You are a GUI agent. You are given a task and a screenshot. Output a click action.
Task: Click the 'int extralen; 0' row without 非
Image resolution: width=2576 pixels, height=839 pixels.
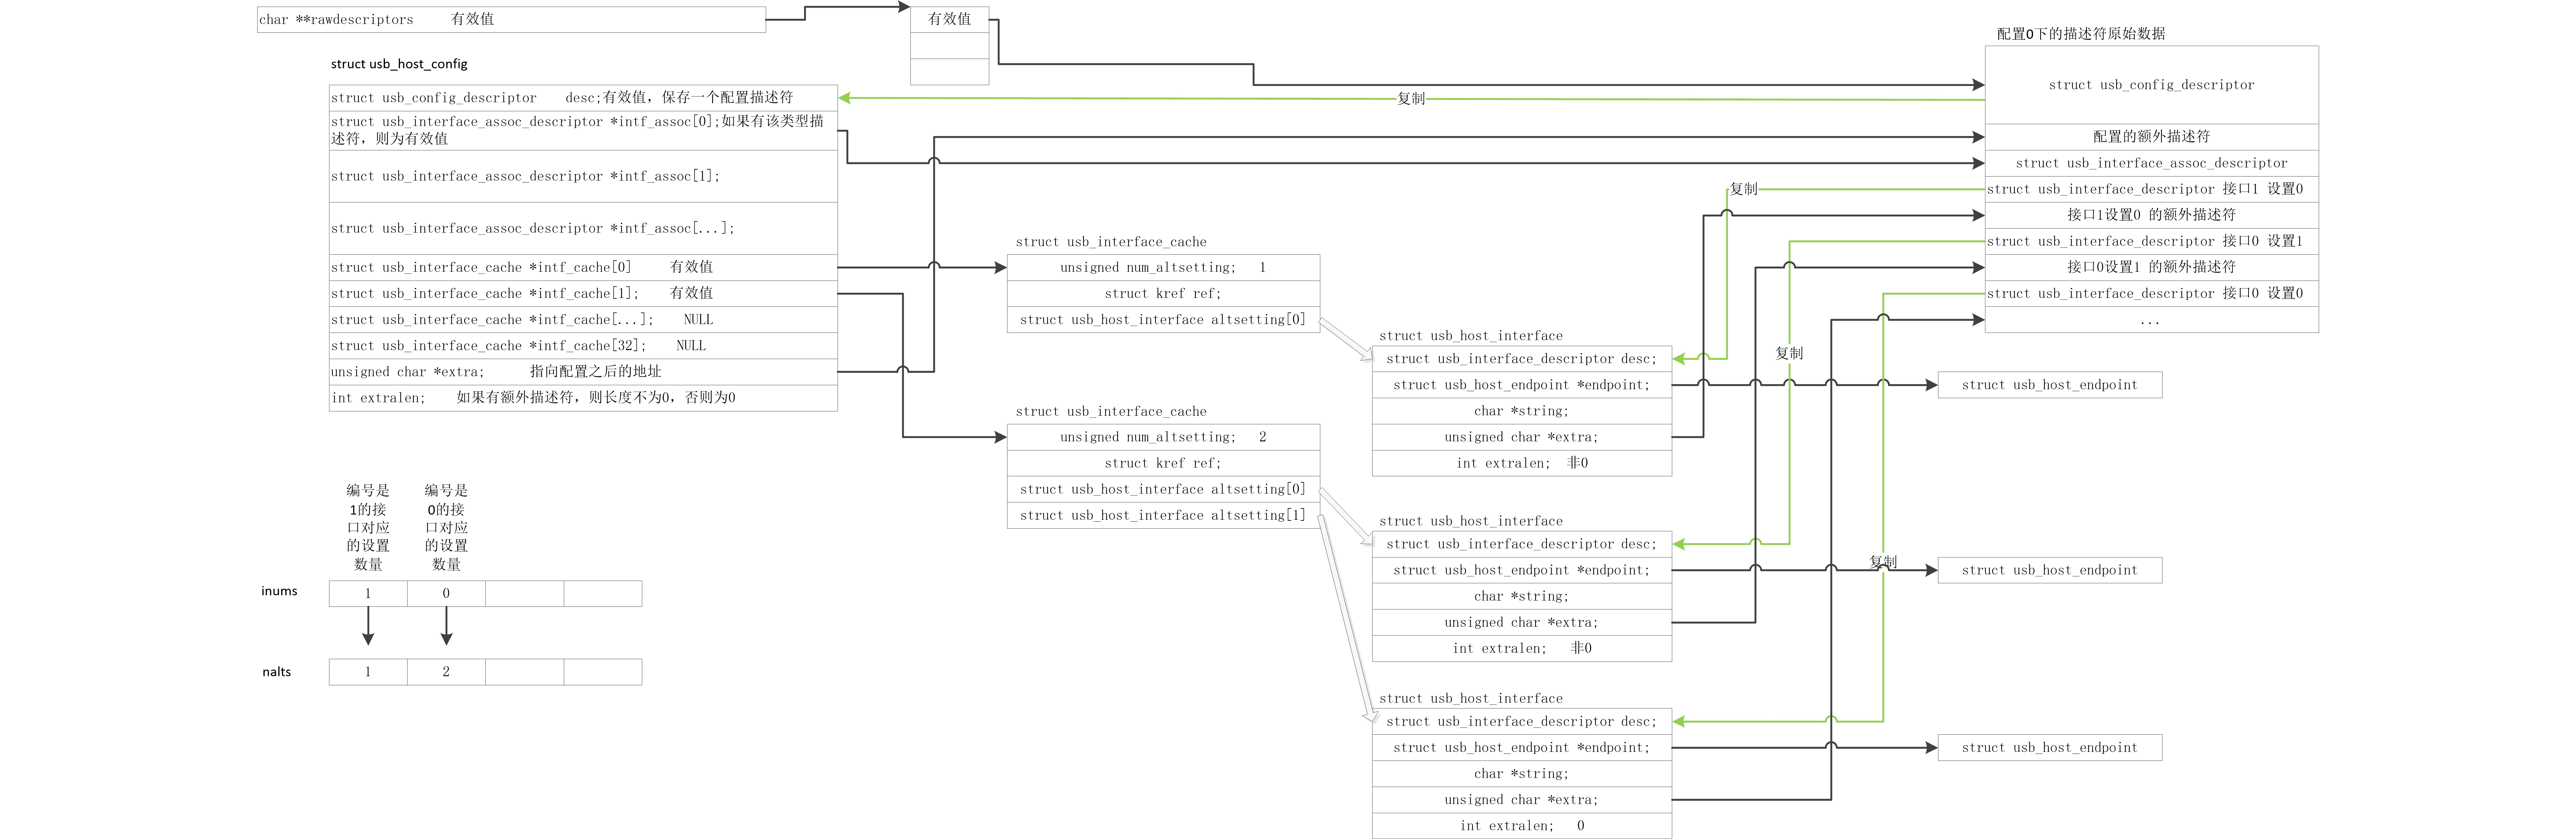pos(1522,826)
